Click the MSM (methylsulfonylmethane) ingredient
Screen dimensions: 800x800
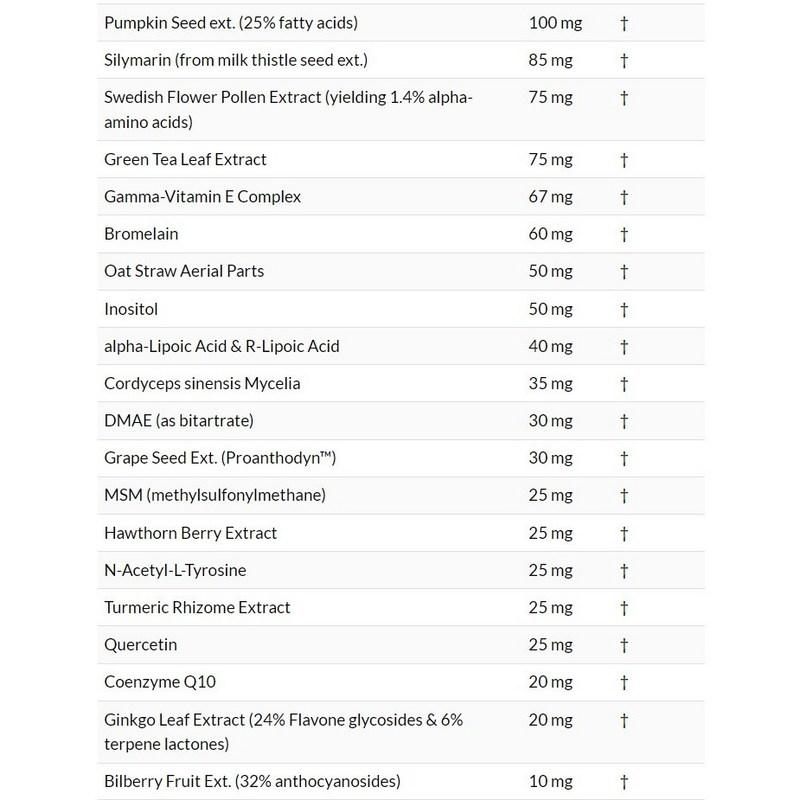click(x=215, y=495)
